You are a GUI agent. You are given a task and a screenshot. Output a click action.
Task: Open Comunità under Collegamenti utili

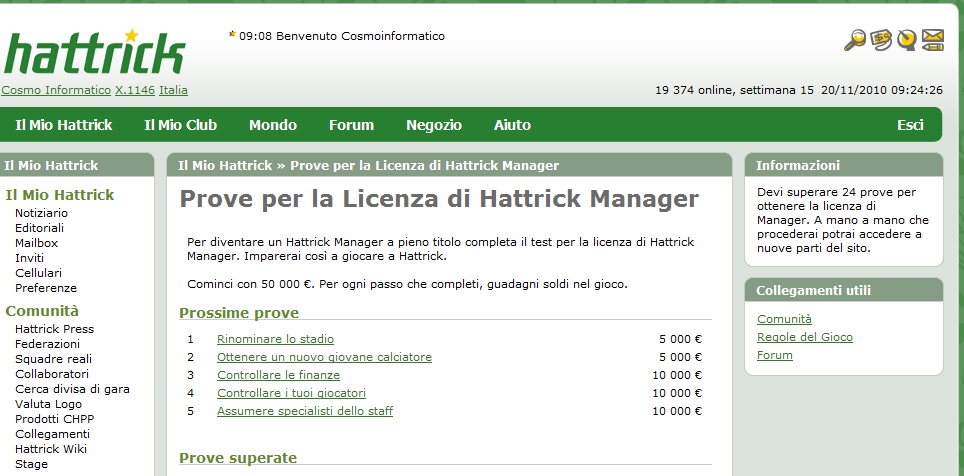(x=784, y=319)
